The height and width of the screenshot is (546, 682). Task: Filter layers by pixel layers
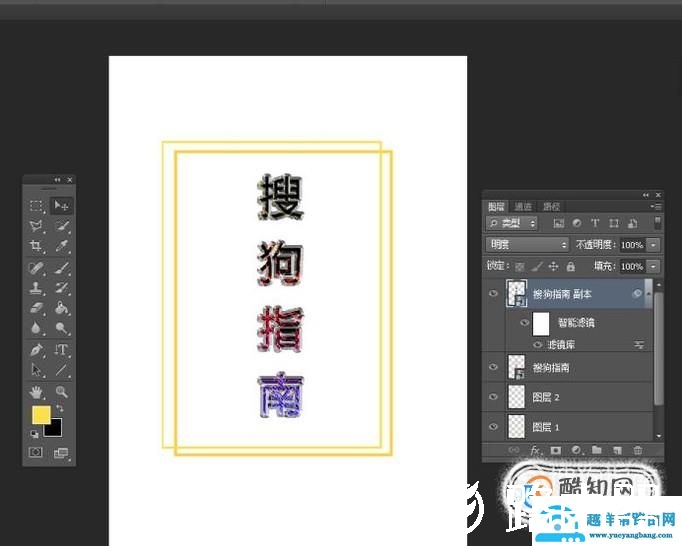[x=558, y=224]
